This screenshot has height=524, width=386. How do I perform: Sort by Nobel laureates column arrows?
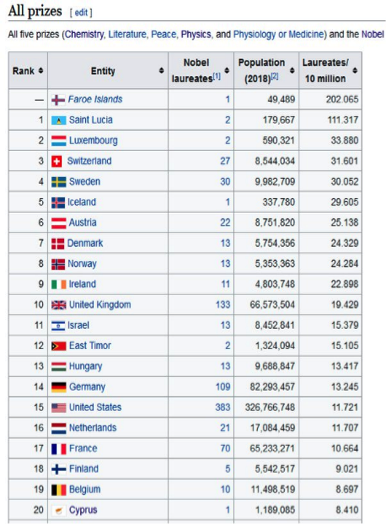227,71
